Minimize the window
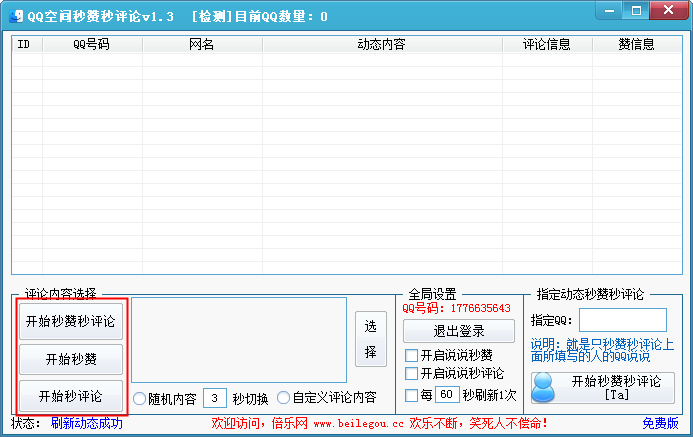The height and width of the screenshot is (437, 693). (x=609, y=11)
